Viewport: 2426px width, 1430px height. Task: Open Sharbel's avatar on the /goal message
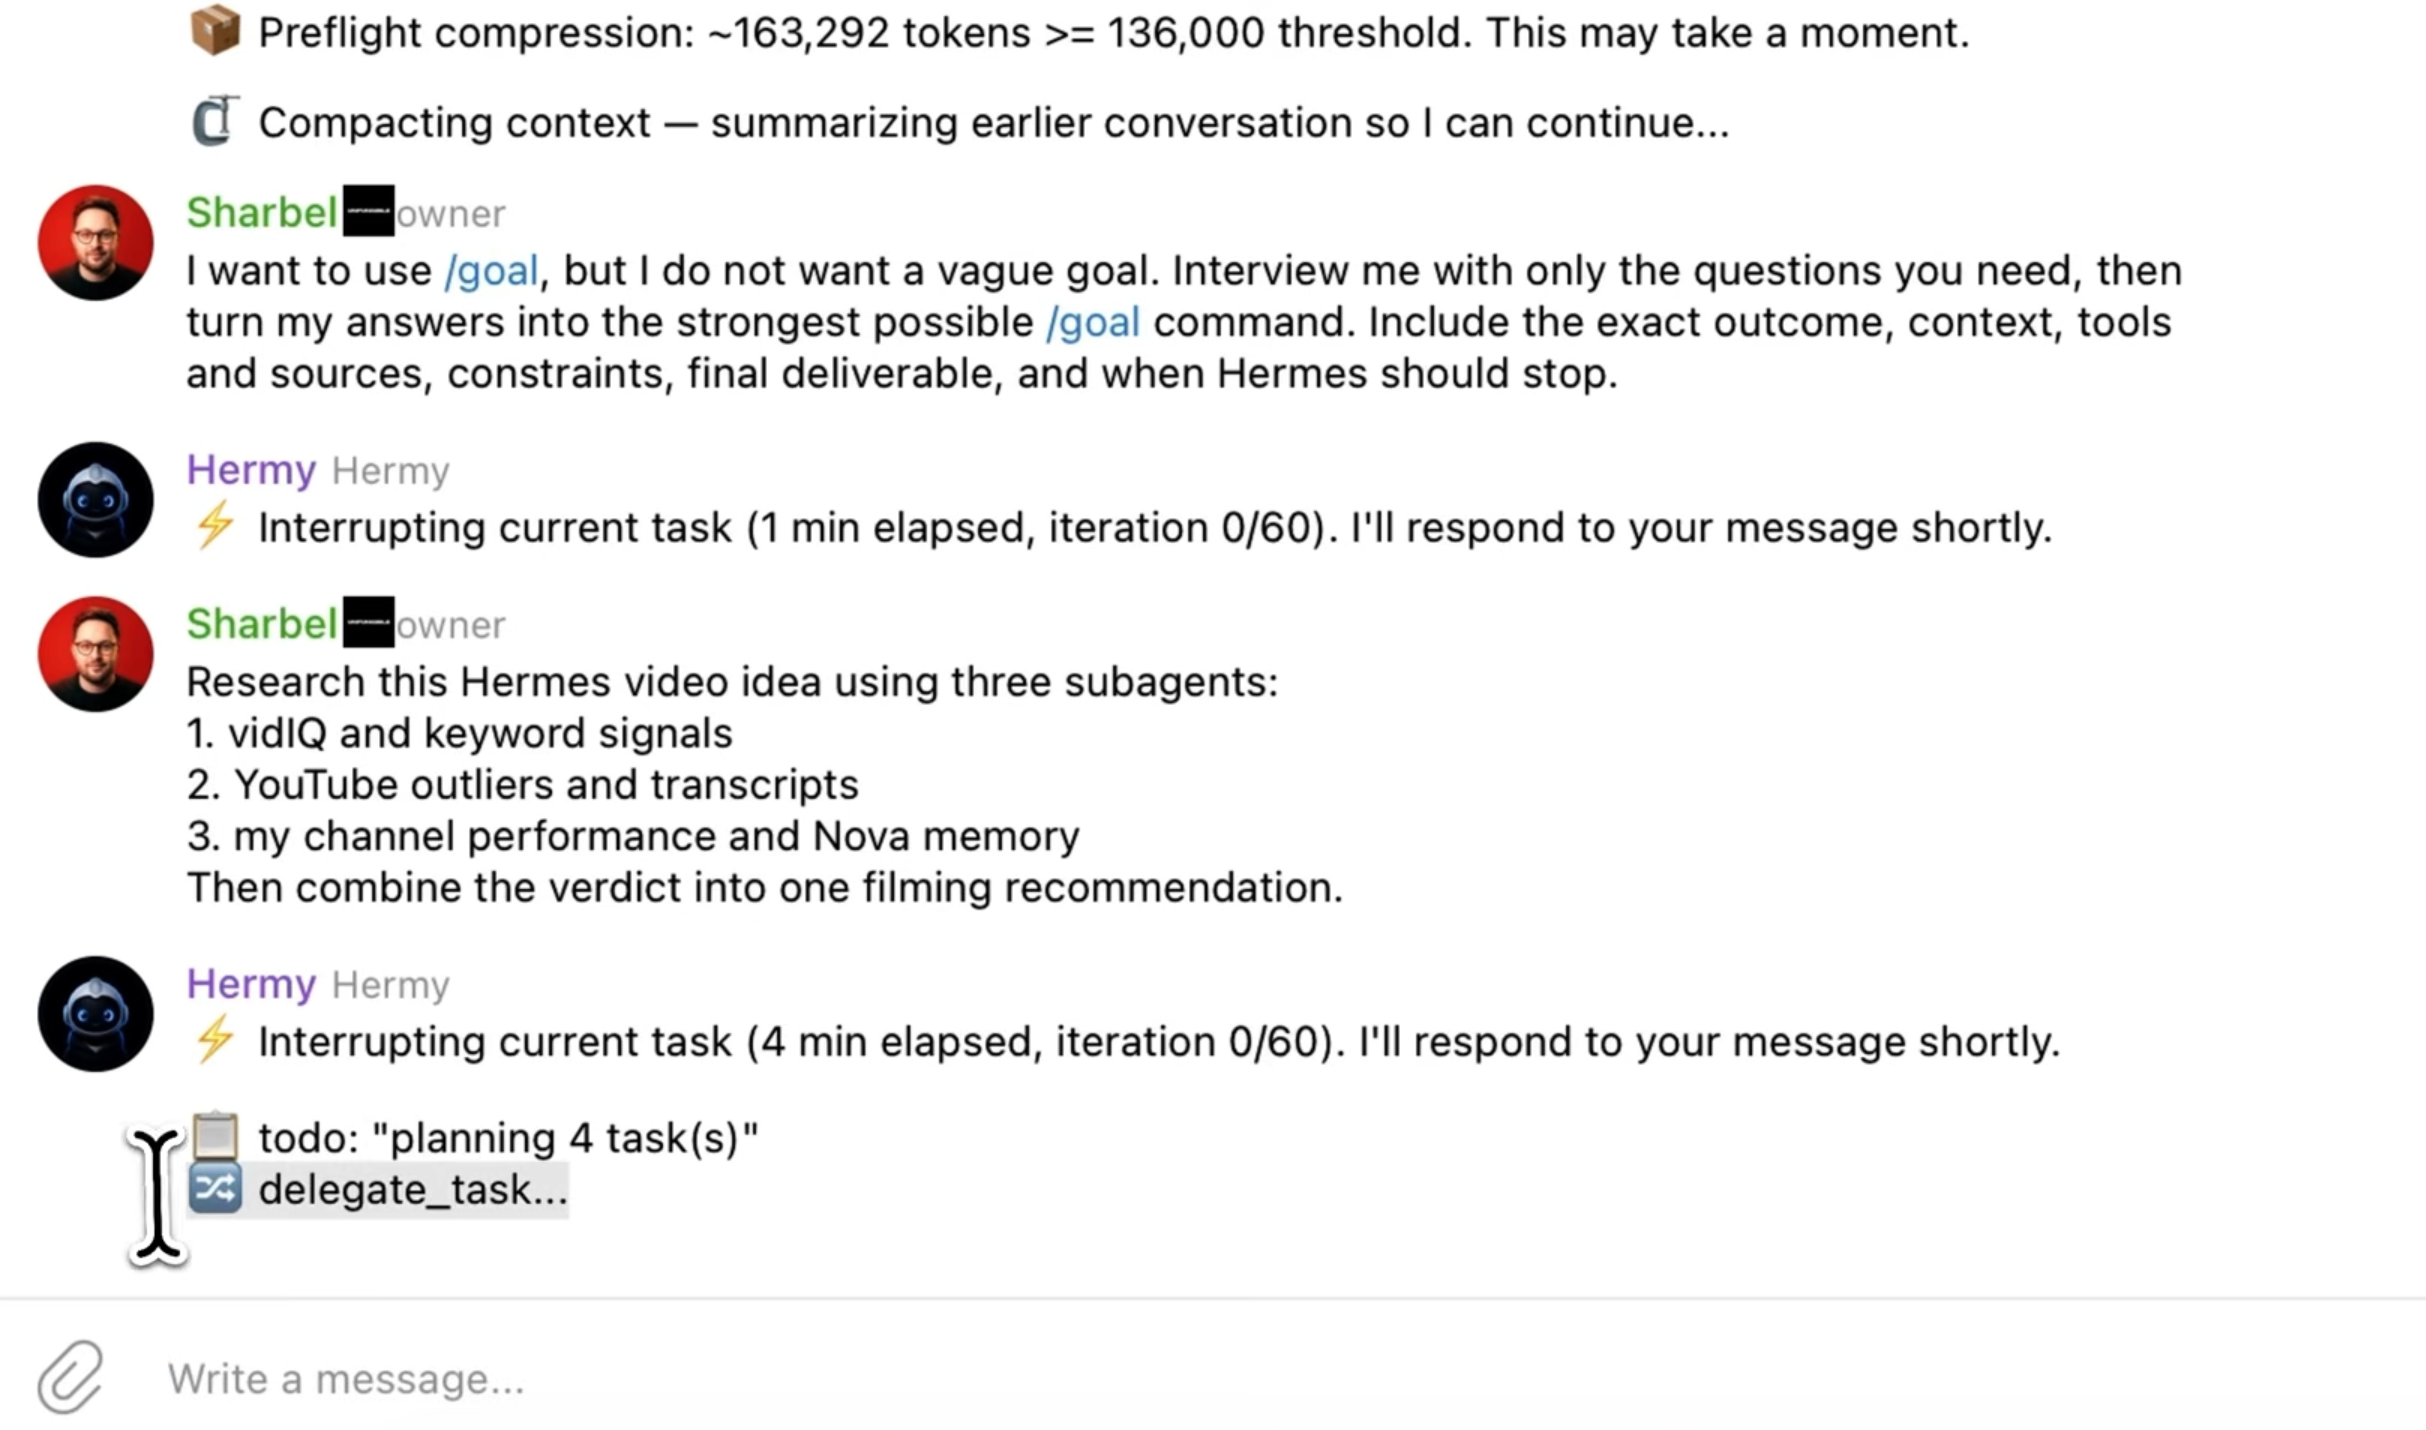pos(96,242)
